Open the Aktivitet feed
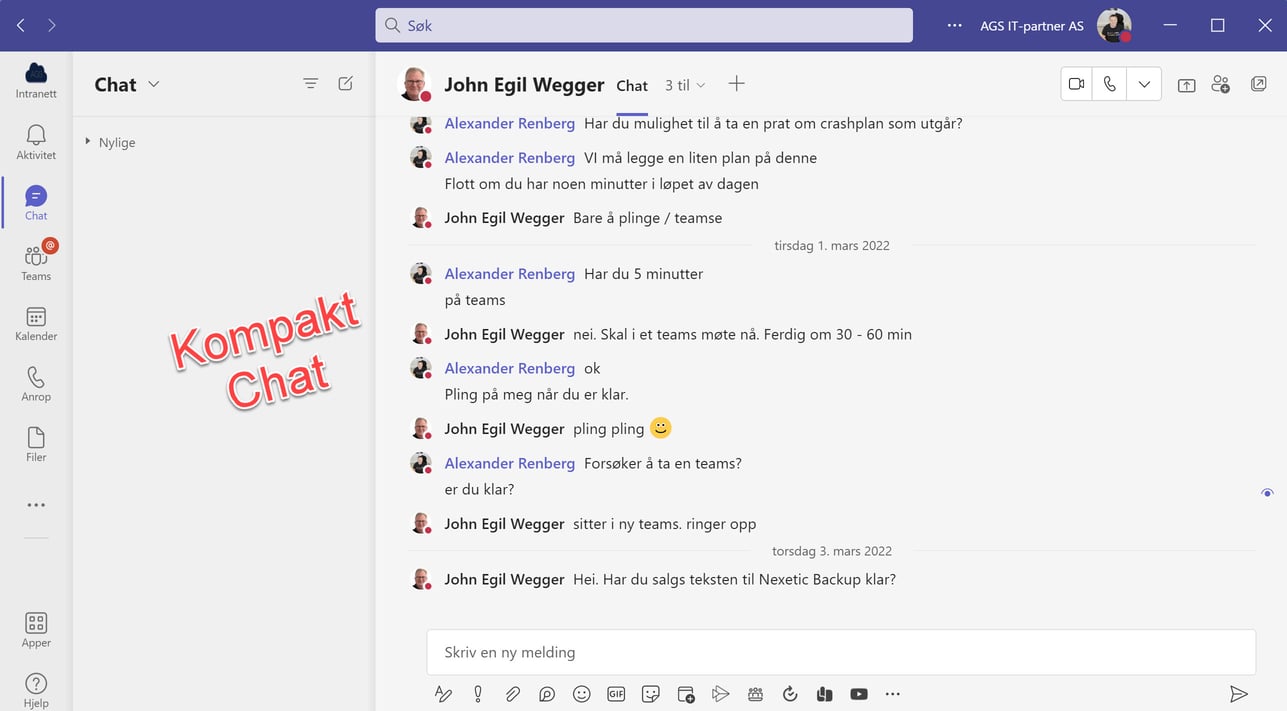Viewport: 1287px width, 711px height. pos(36,142)
